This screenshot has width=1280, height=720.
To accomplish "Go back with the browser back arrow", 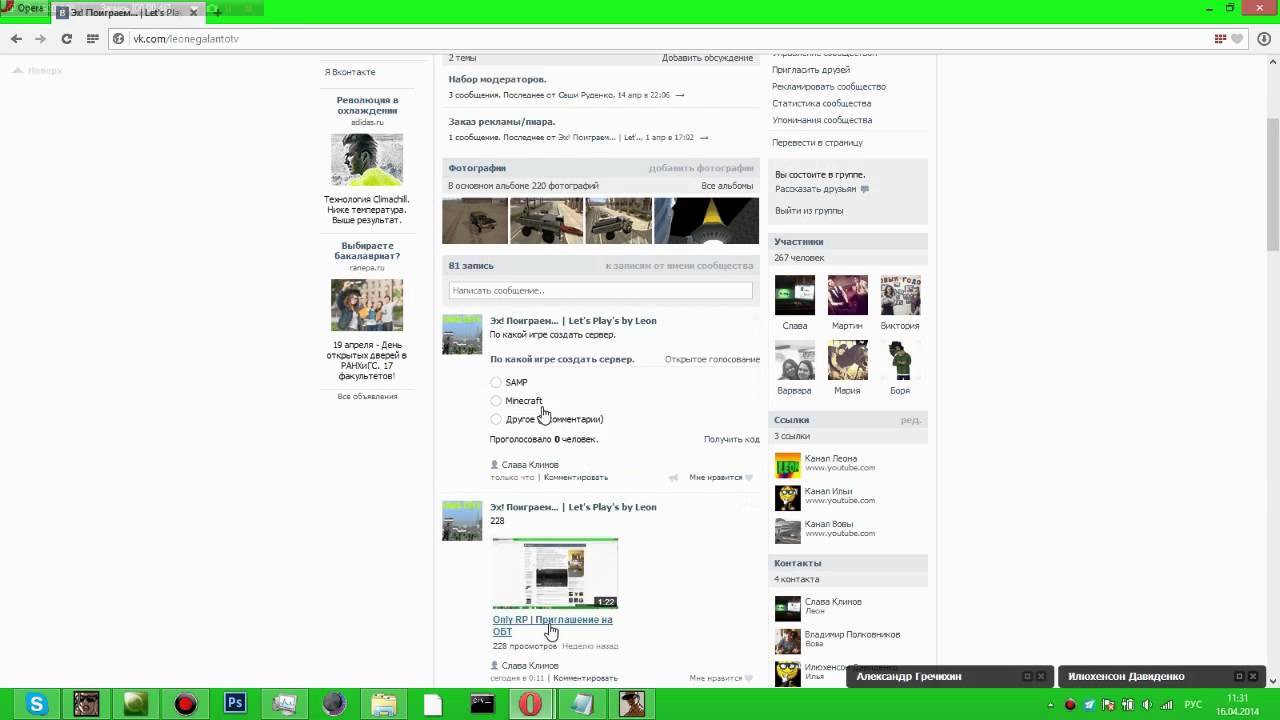I will click(16, 39).
